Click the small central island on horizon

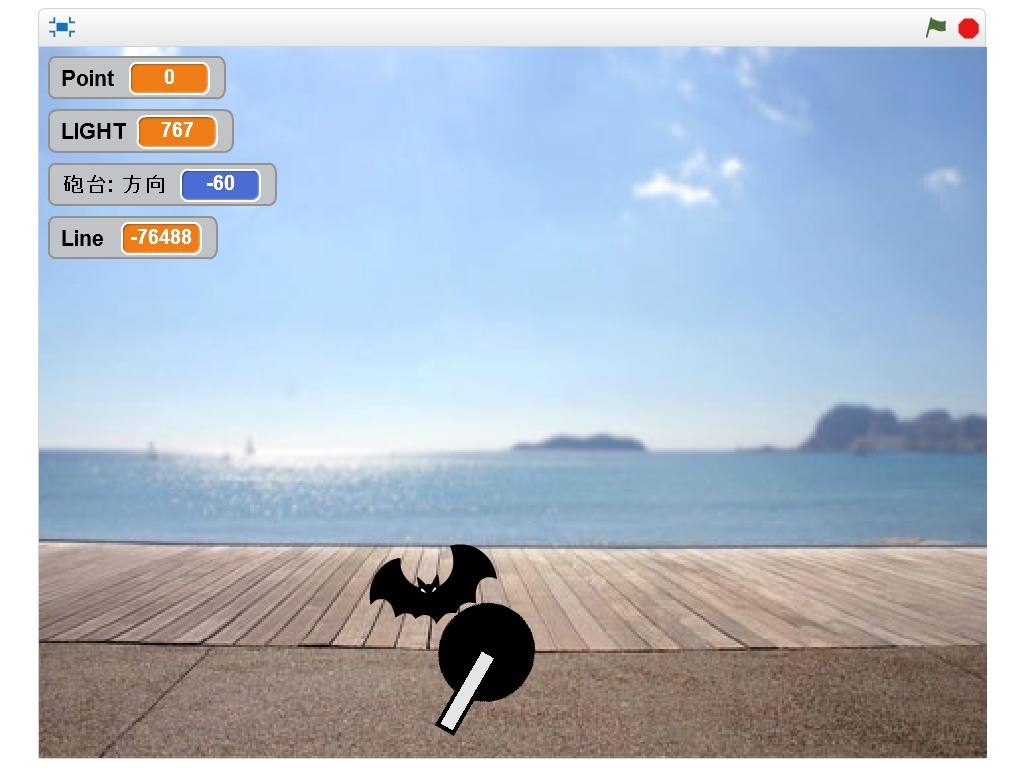tap(578, 442)
